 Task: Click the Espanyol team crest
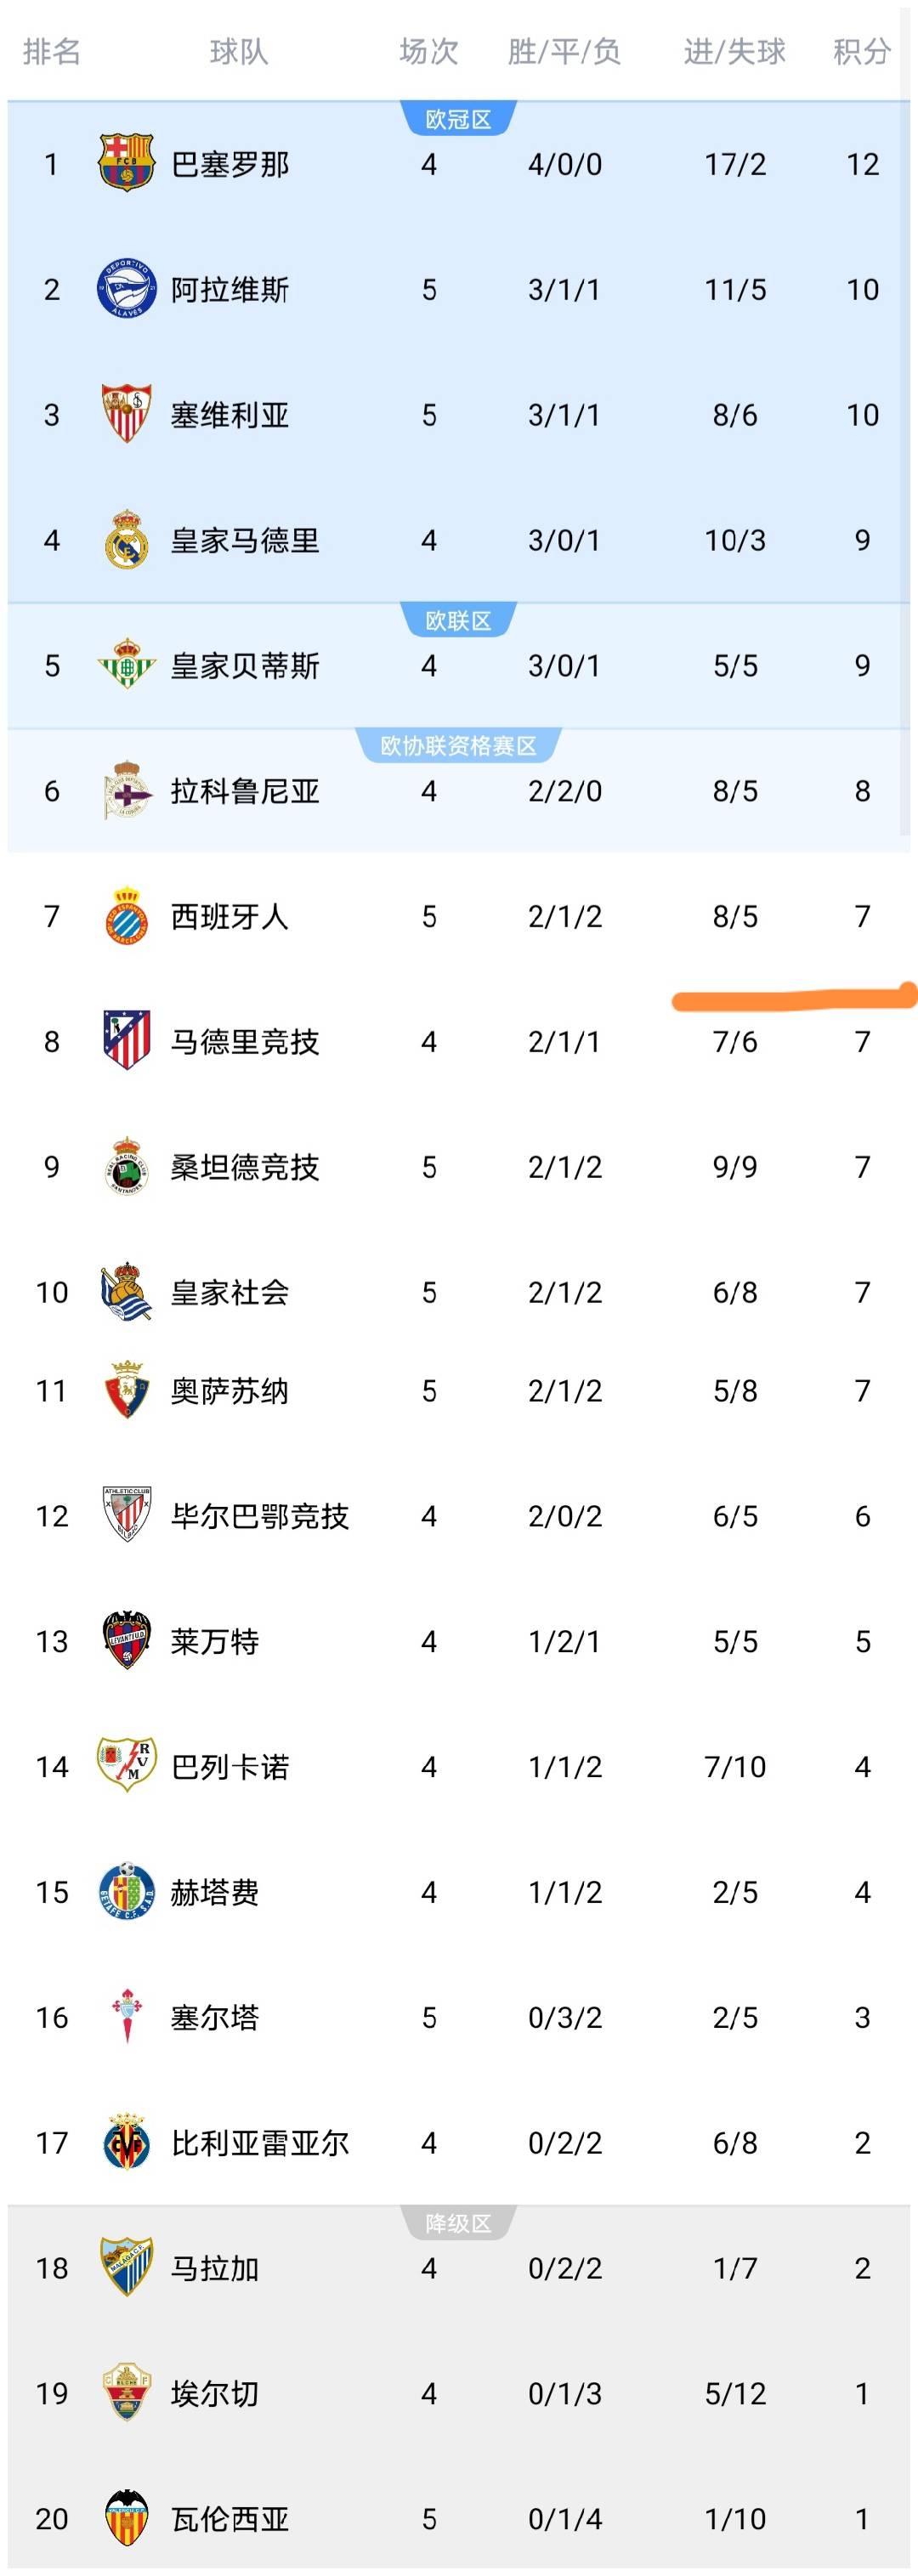[126, 916]
